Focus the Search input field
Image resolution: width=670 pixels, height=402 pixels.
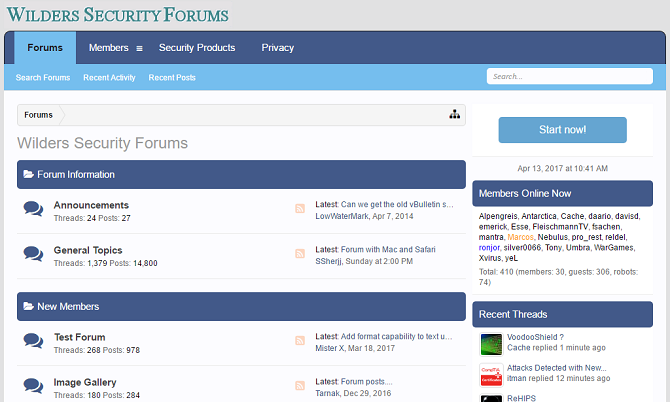coord(570,76)
